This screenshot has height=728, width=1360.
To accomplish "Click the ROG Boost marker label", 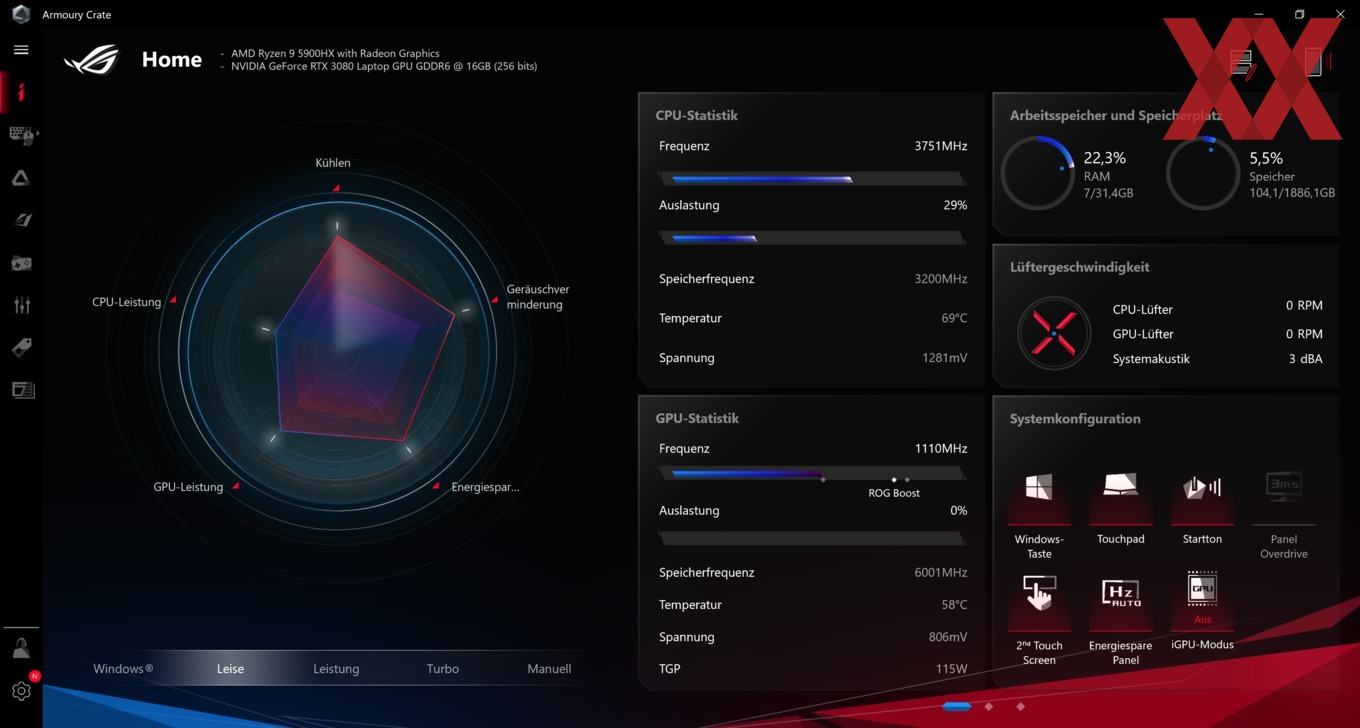I will pyautogui.click(x=894, y=493).
